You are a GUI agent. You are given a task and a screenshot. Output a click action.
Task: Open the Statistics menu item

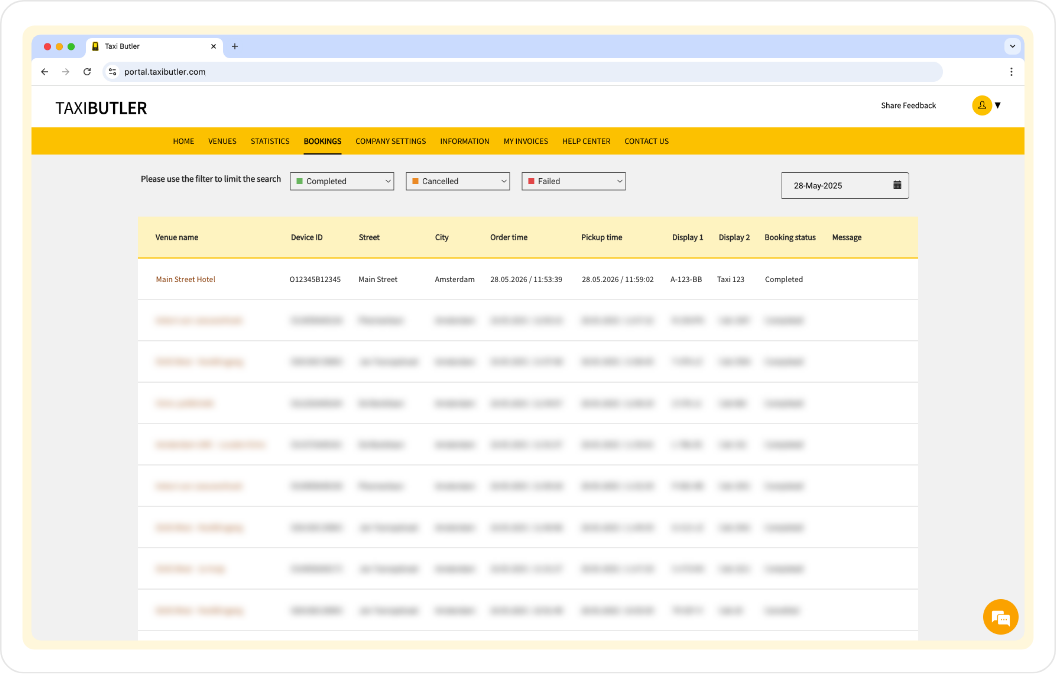click(270, 141)
